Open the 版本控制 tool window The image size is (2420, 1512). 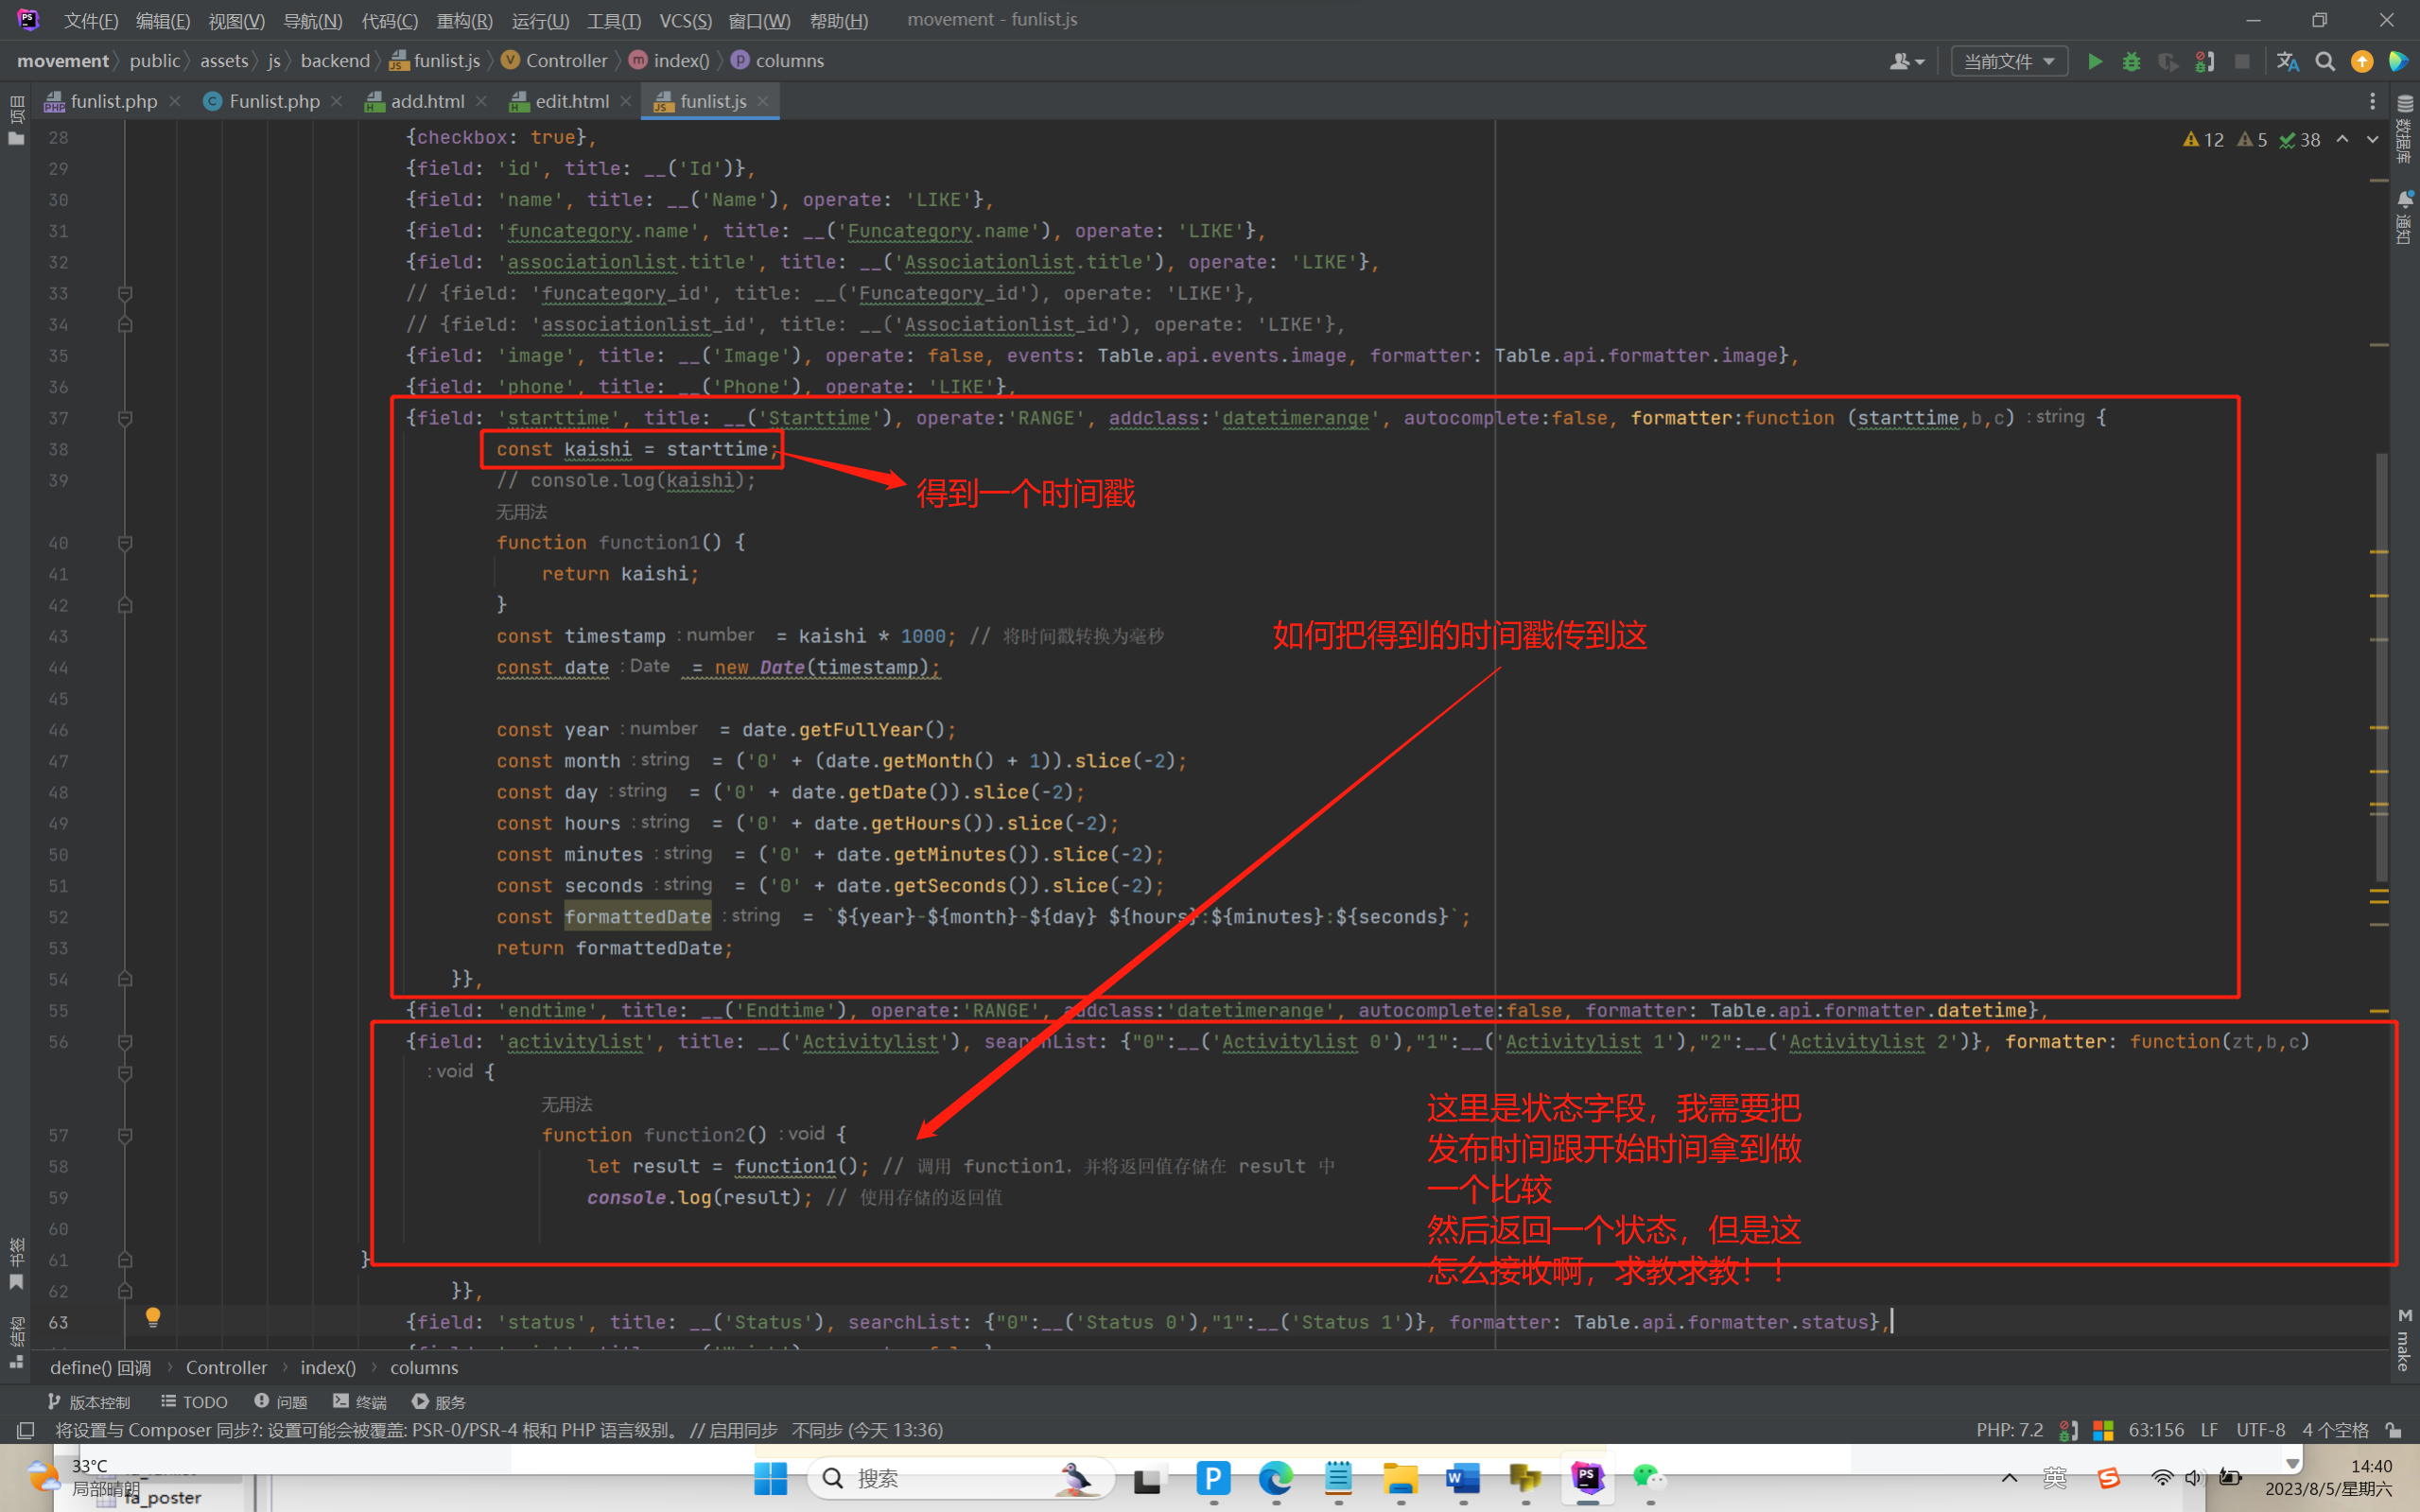(88, 1402)
